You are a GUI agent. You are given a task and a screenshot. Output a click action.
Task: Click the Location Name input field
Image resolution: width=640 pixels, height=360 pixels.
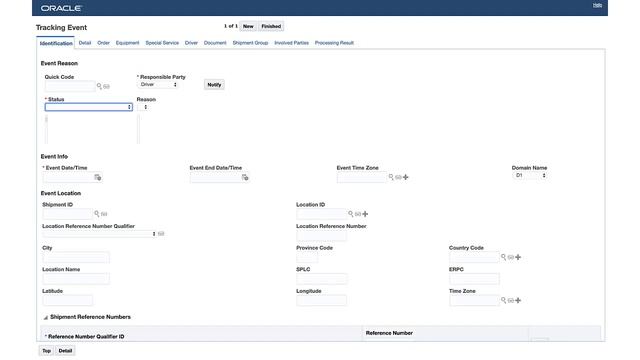point(76,279)
